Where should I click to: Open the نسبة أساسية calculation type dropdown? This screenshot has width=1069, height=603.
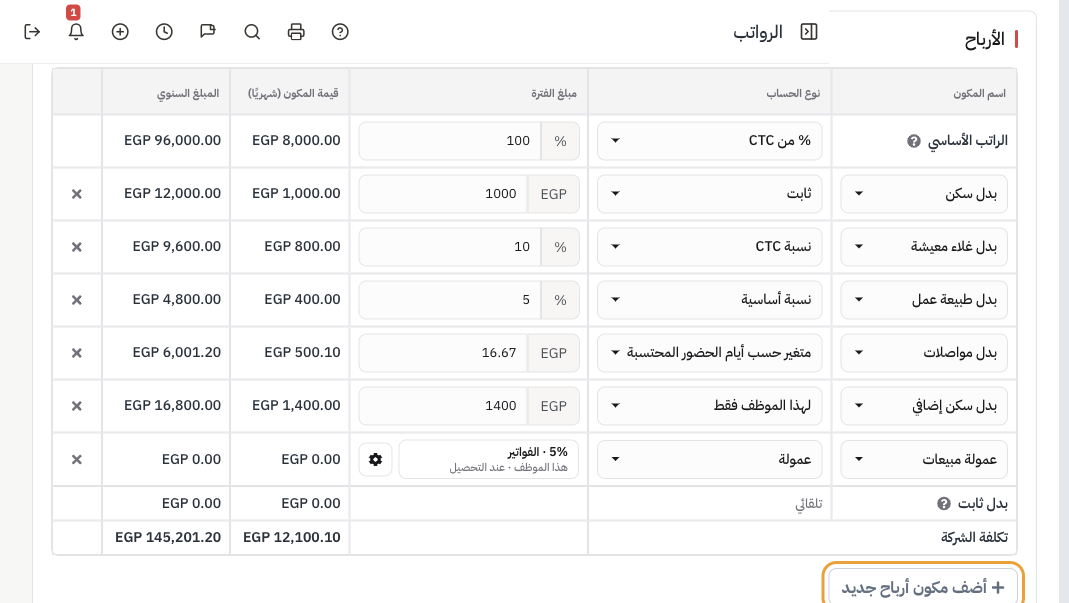tap(710, 299)
